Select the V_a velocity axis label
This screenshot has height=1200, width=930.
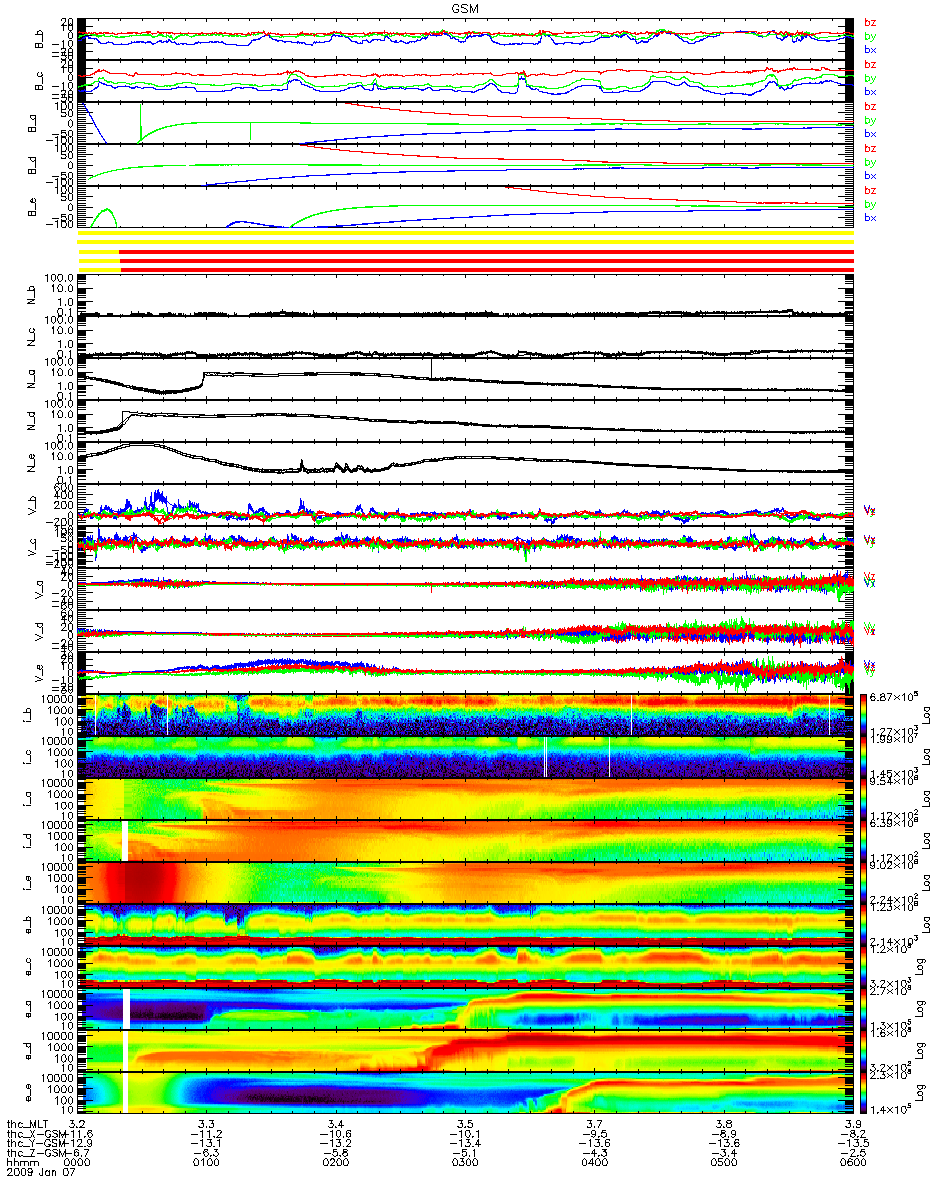41,590
